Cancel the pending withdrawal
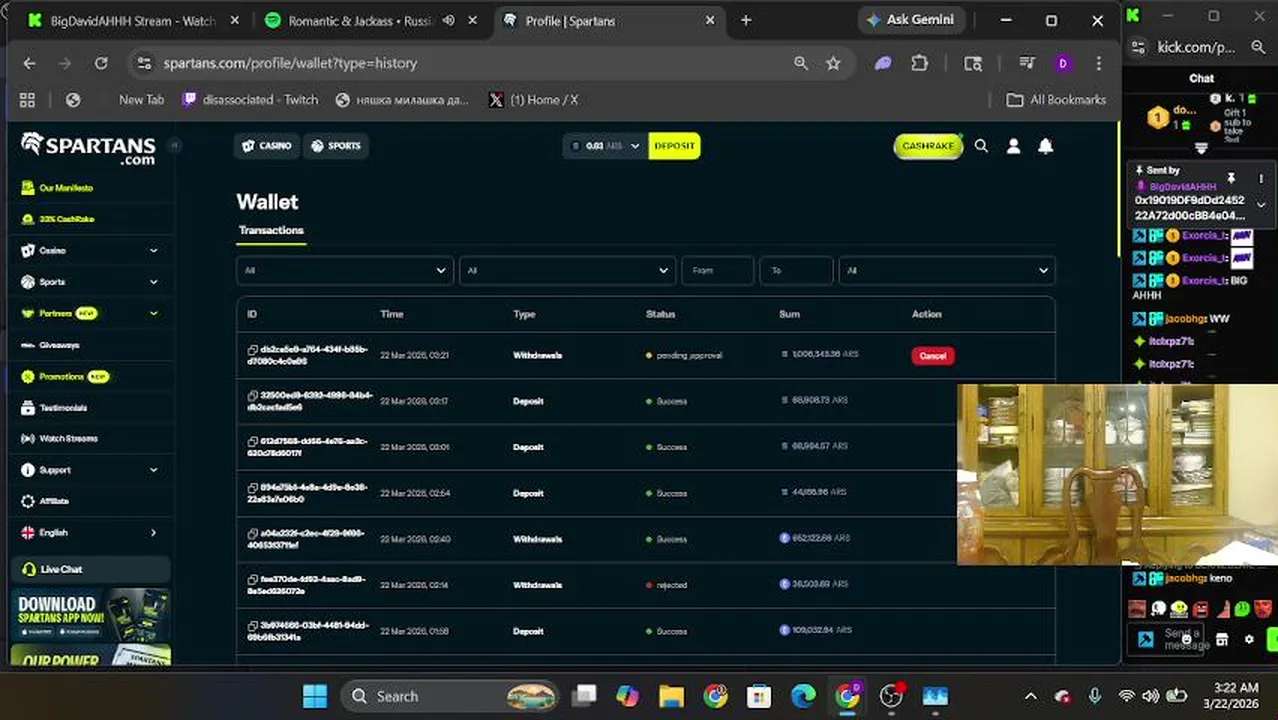 tap(932, 356)
